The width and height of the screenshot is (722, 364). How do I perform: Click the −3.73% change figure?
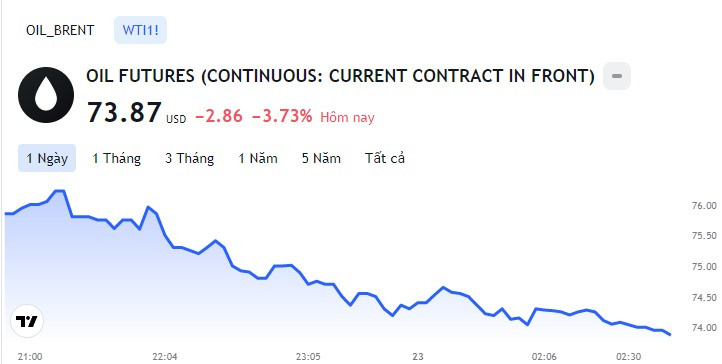(x=282, y=116)
